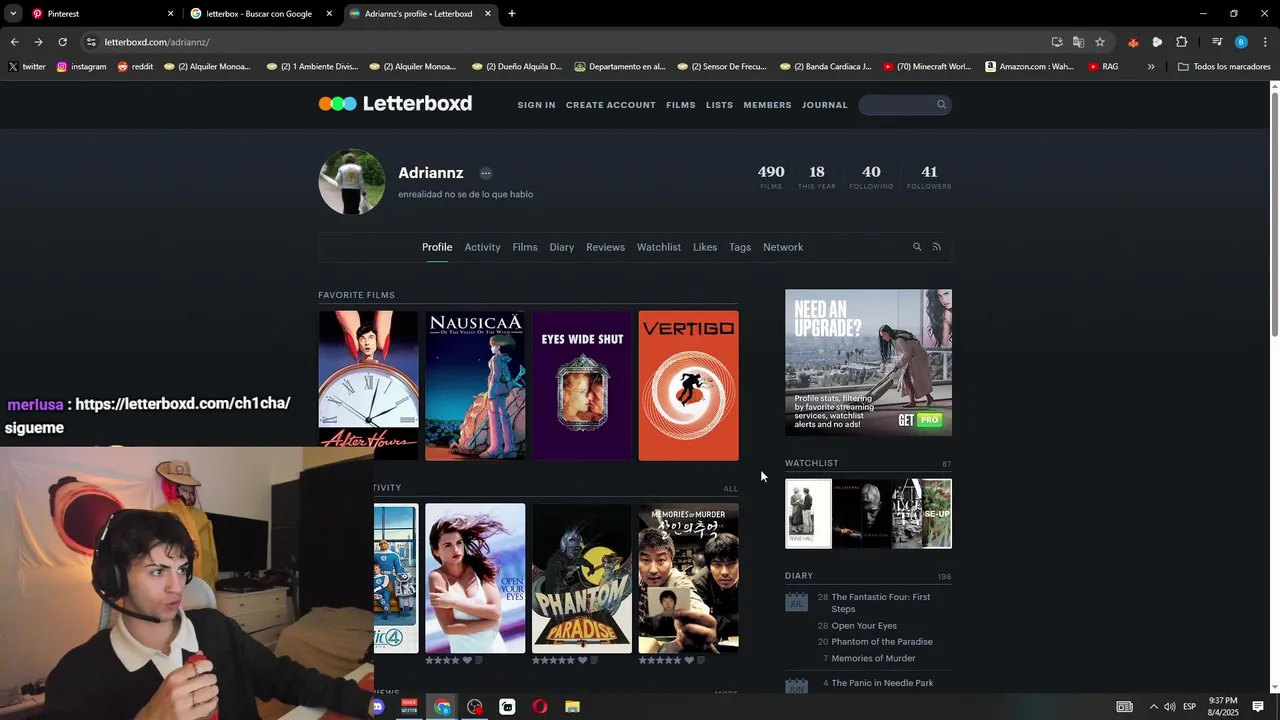
Task: Open diary entry The Panic in Needle Park
Action: pyautogui.click(x=882, y=683)
